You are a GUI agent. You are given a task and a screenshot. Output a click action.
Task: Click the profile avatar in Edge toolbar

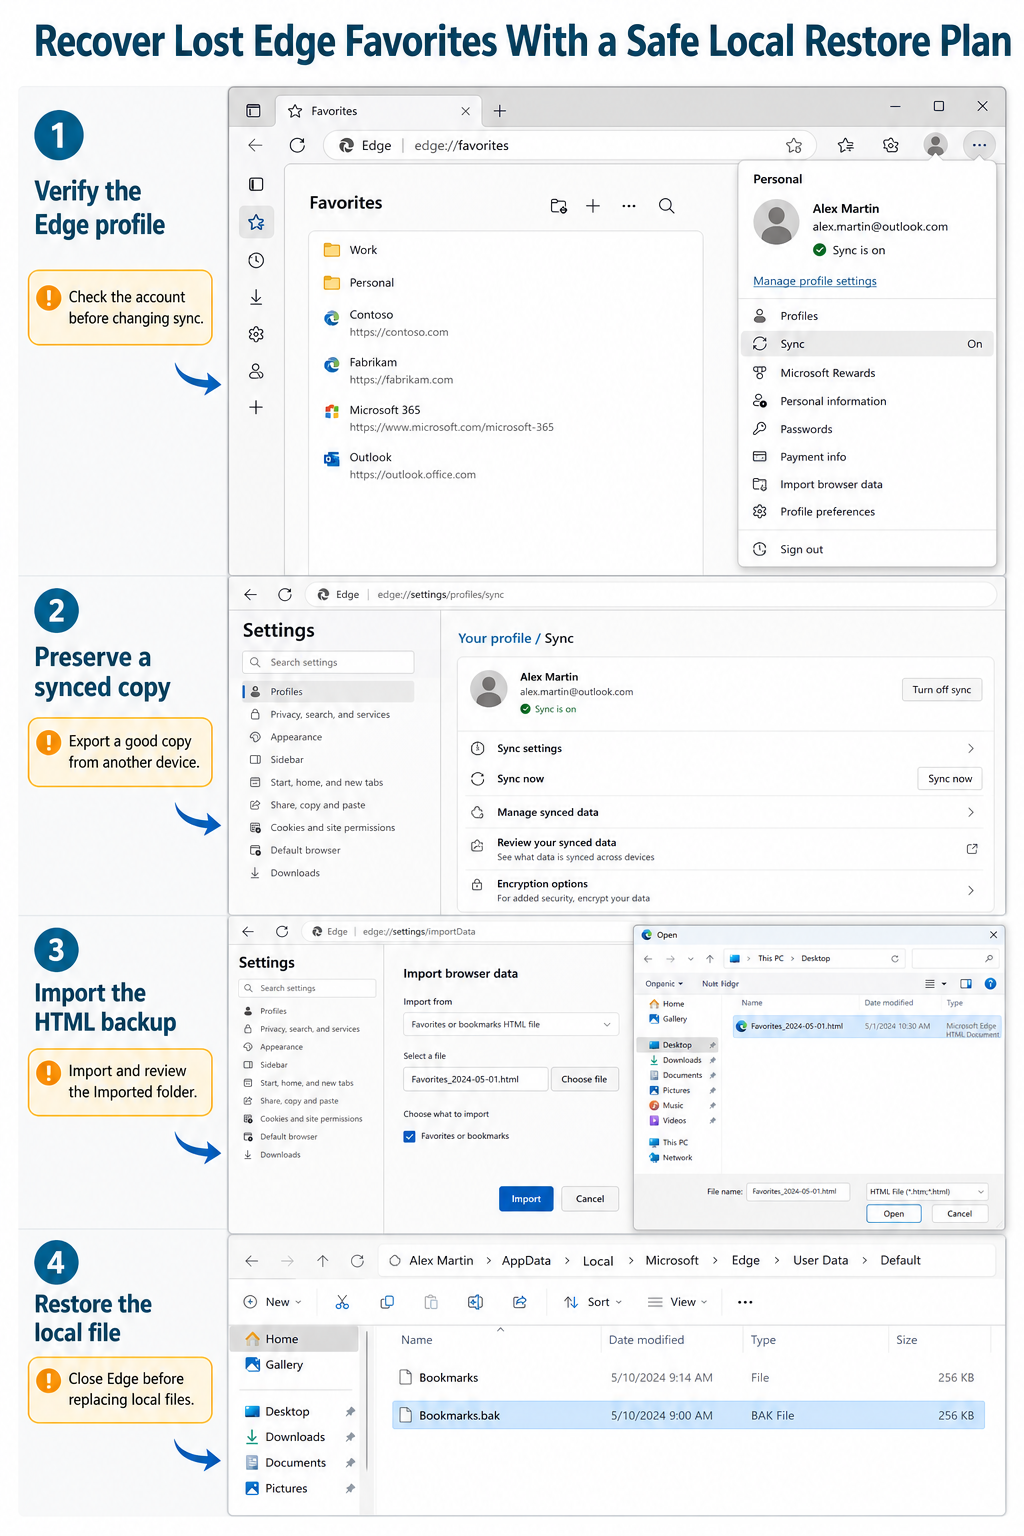point(935,145)
